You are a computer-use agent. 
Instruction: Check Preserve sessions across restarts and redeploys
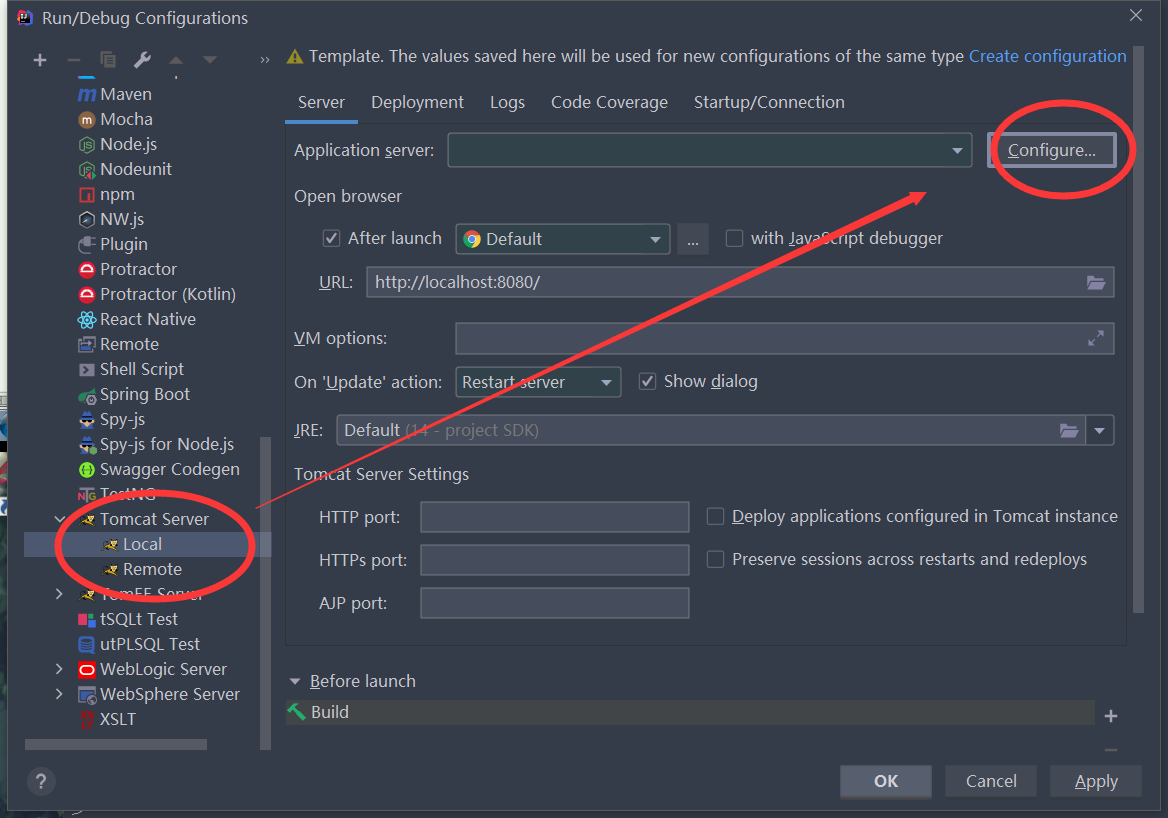click(x=715, y=559)
